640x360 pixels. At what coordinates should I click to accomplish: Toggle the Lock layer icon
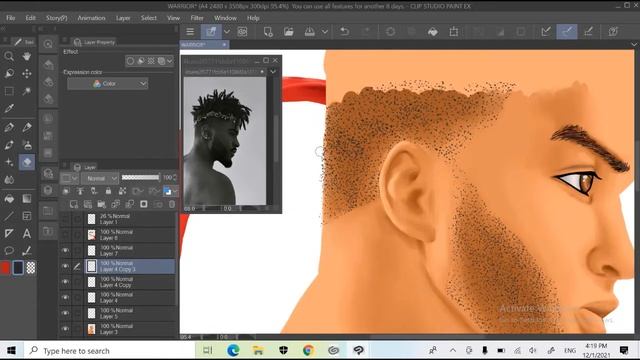click(x=108, y=191)
